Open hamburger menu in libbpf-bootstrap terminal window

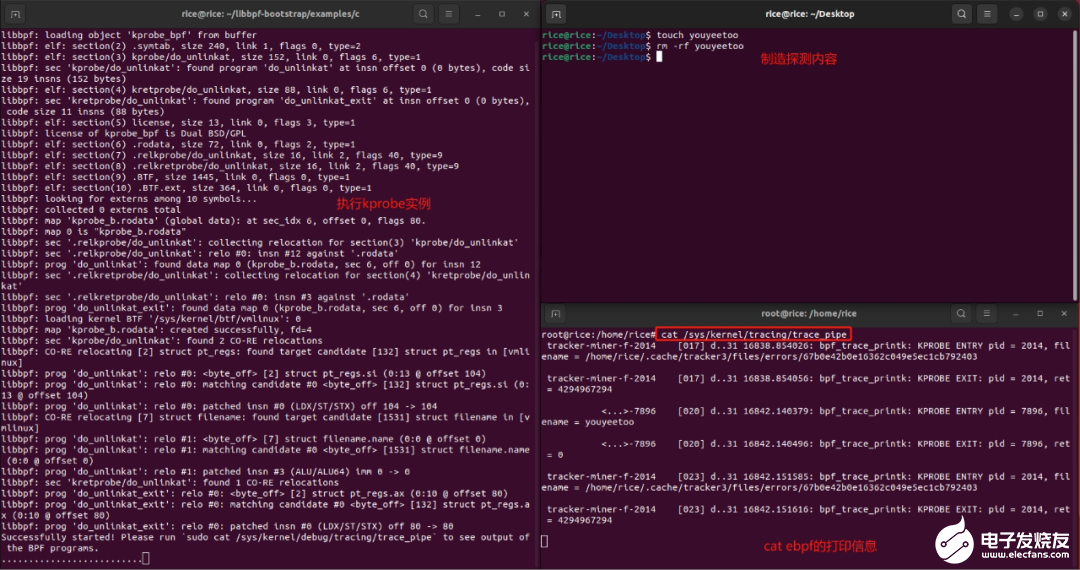(449, 14)
